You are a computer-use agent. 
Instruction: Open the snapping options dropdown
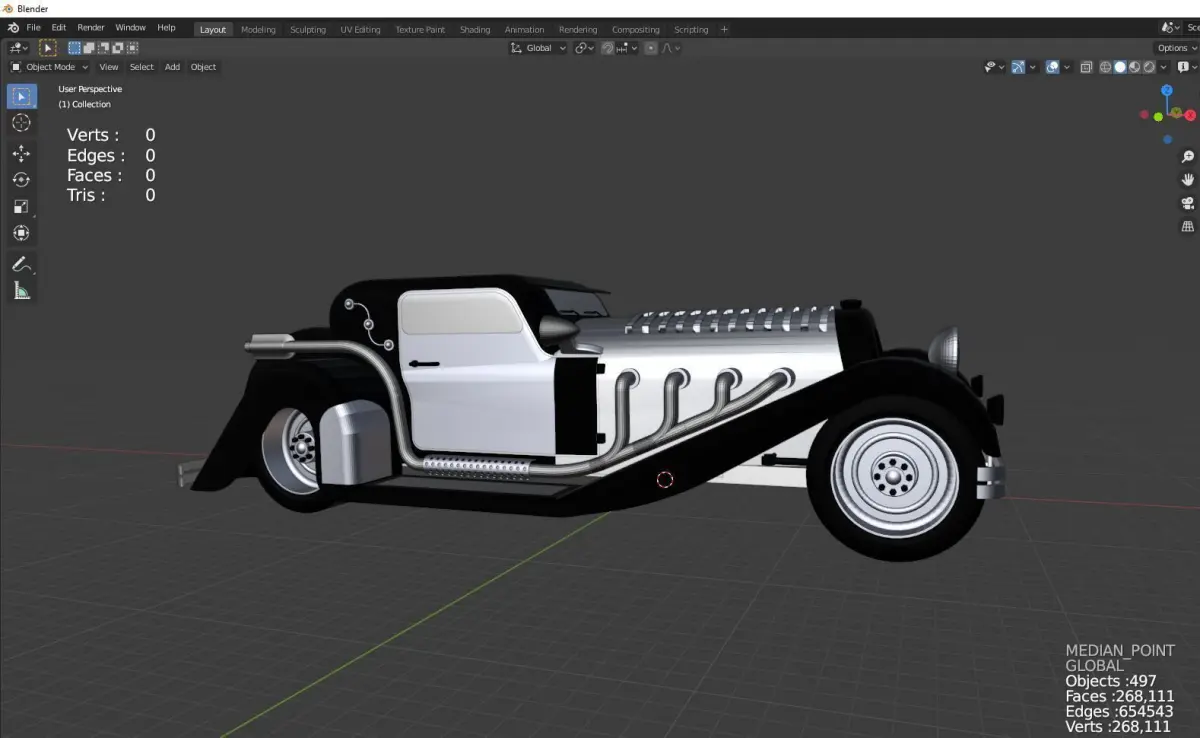626,48
